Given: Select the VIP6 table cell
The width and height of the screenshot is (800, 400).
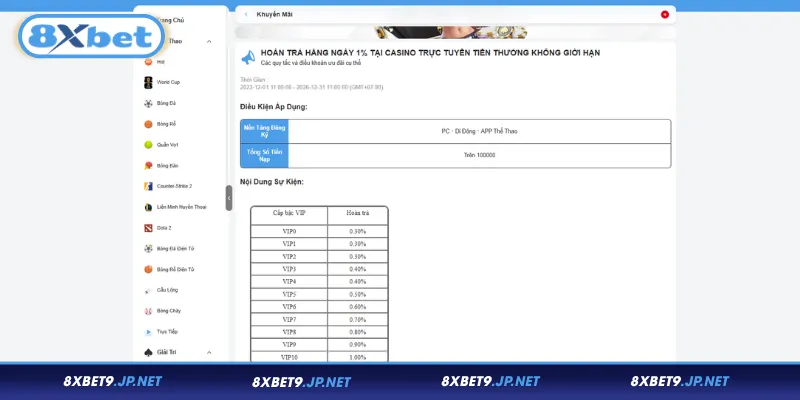Looking at the screenshot, I should pyautogui.click(x=289, y=307).
